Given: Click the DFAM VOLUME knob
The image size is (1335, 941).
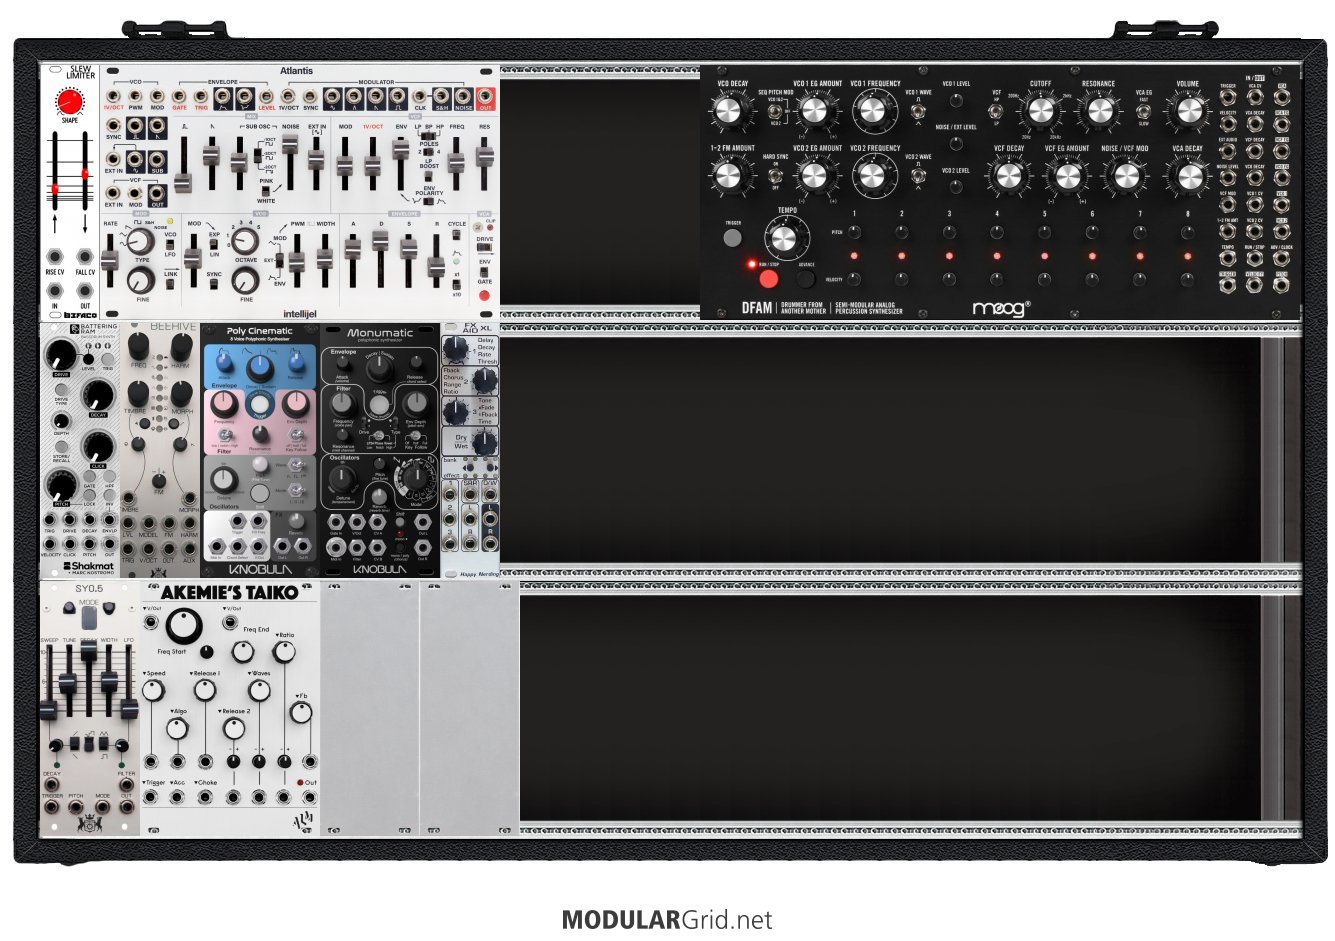Looking at the screenshot, I should [x=1188, y=110].
